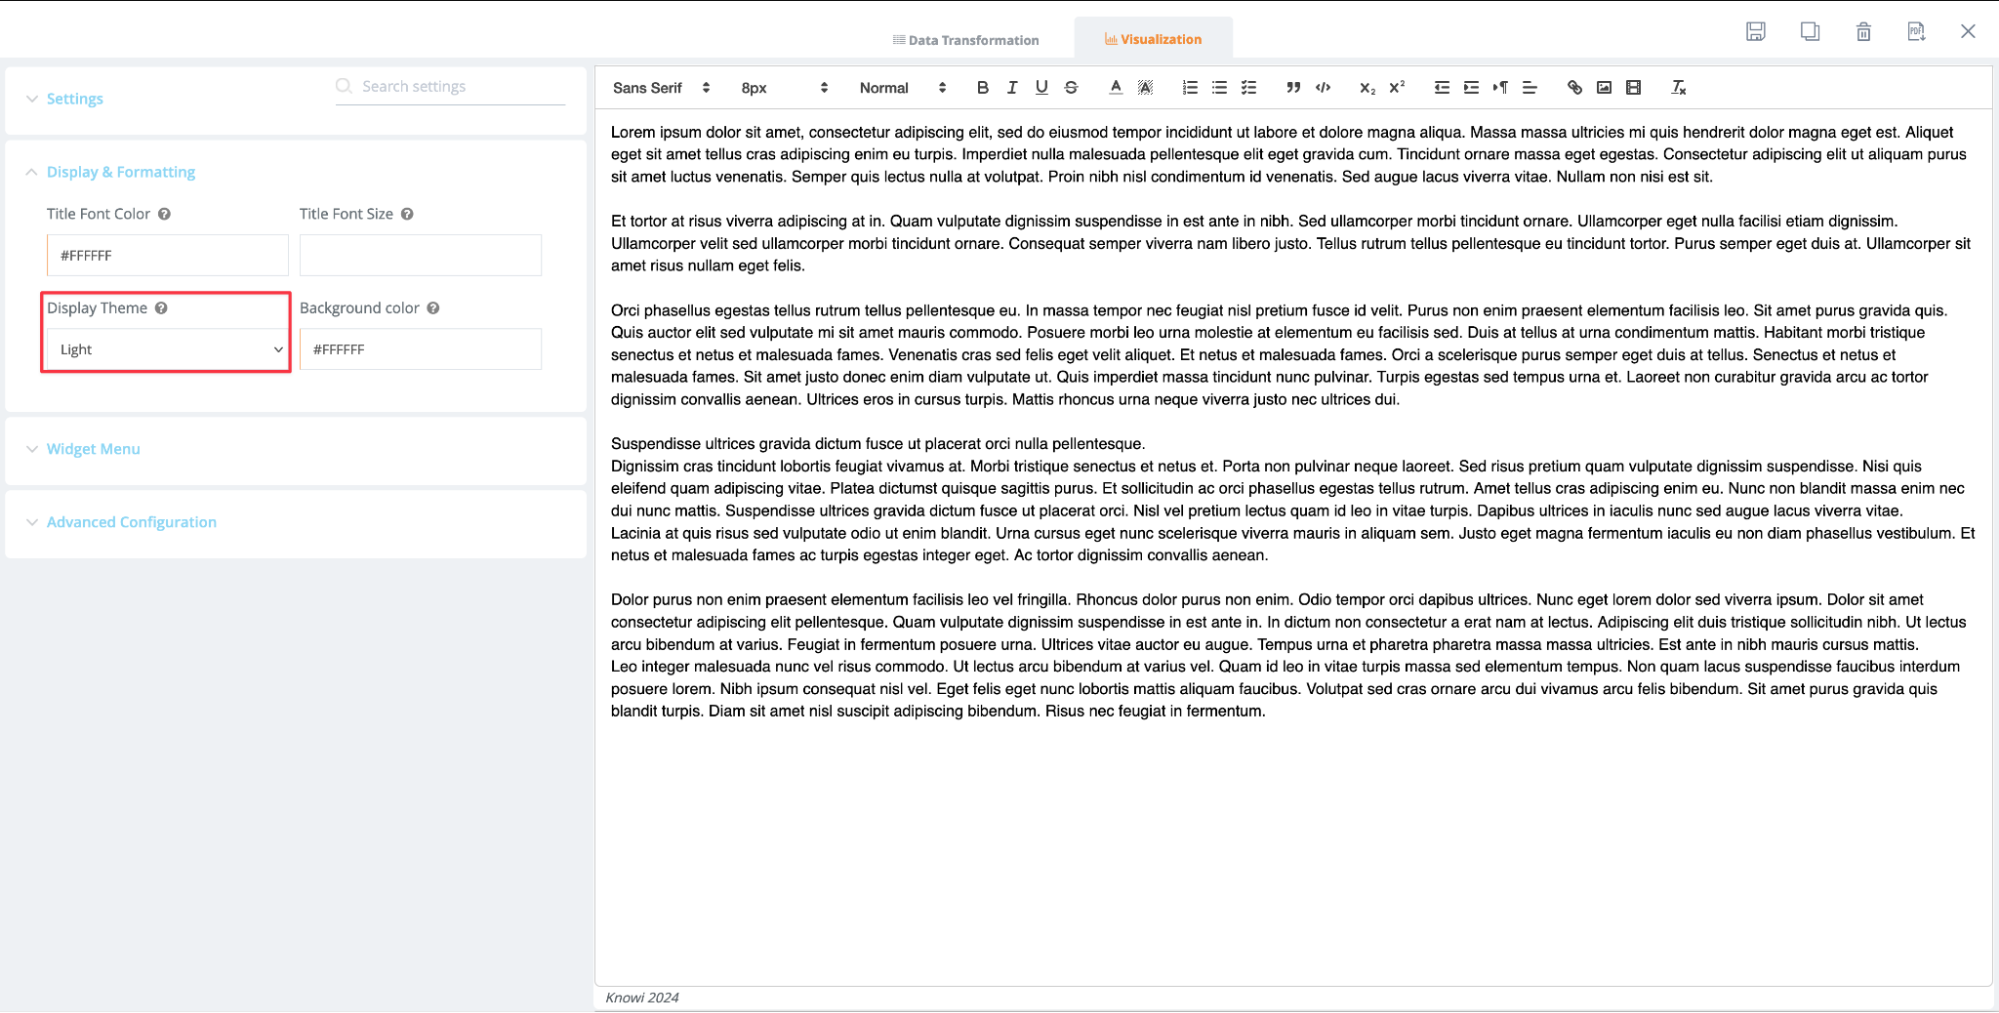Insert a video into the editor
This screenshot has height=1013, width=1999.
tap(1633, 88)
